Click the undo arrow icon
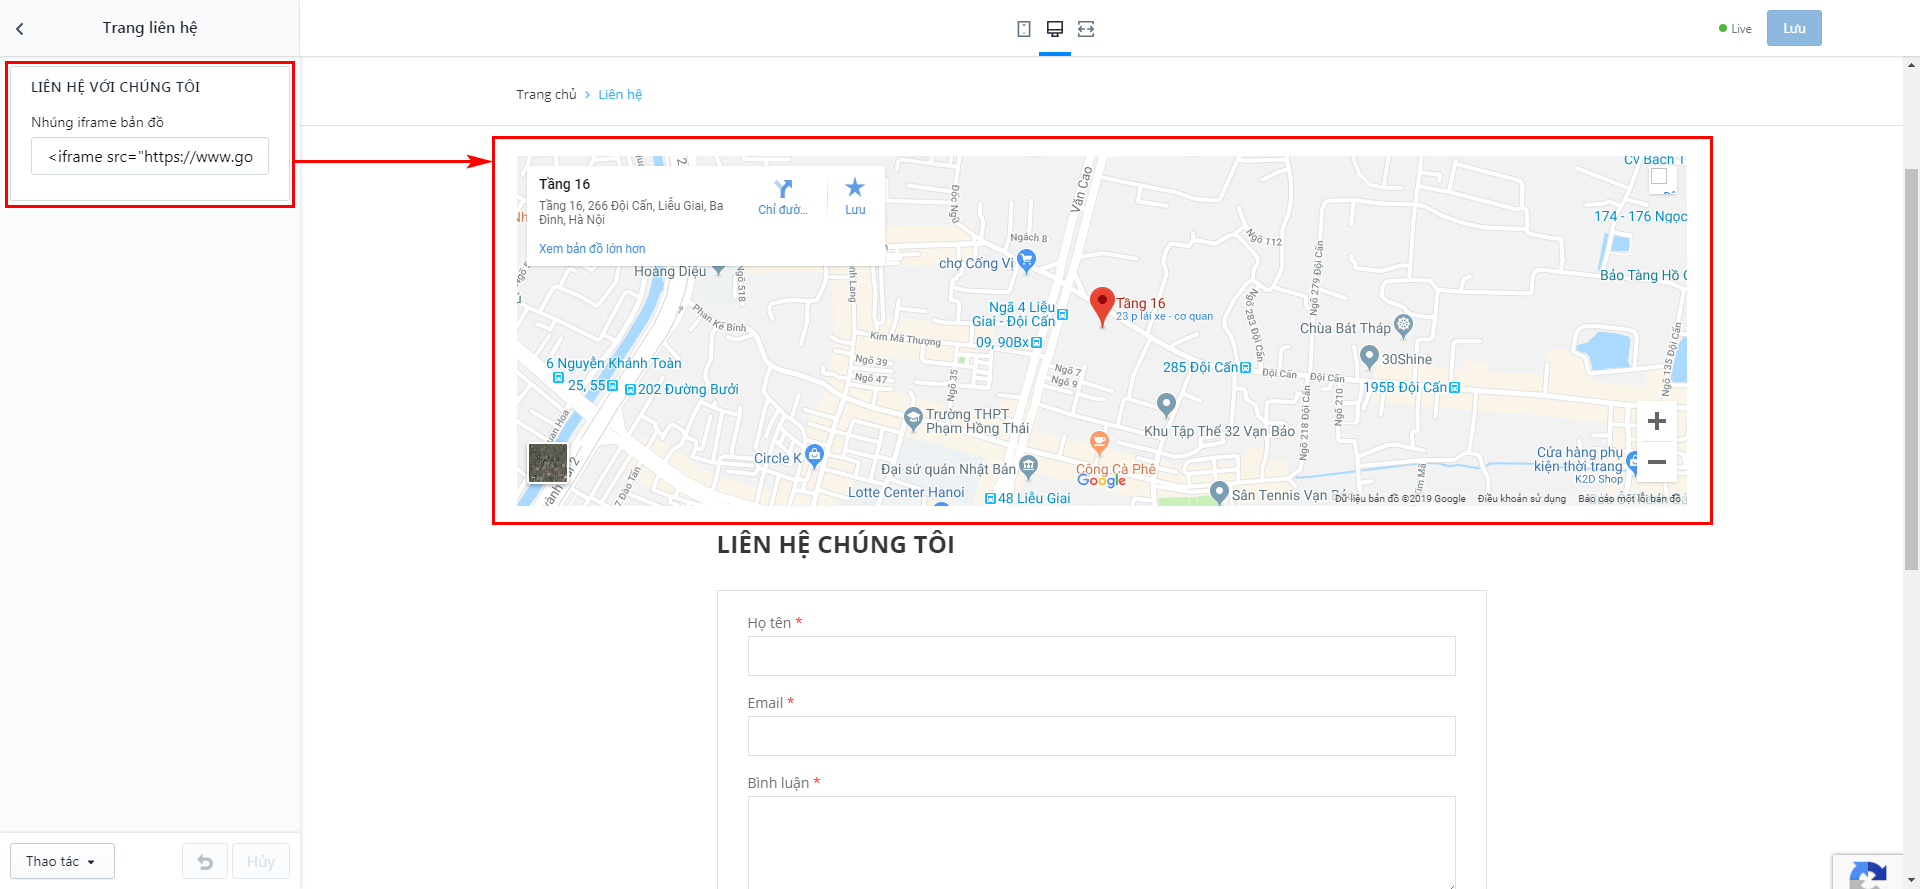Image resolution: width=1920 pixels, height=889 pixels. (x=205, y=861)
